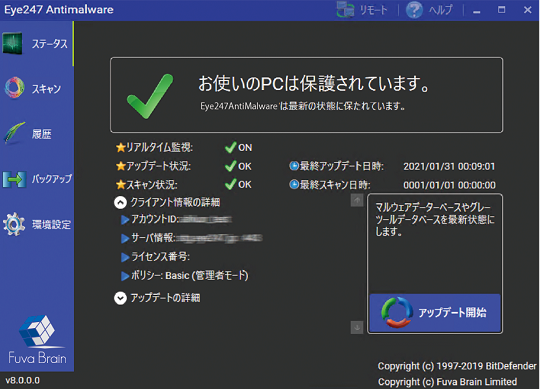540x389 pixels.
Task: Click the last scan date 0001/01/01 00:00:00
Action: 449,185
